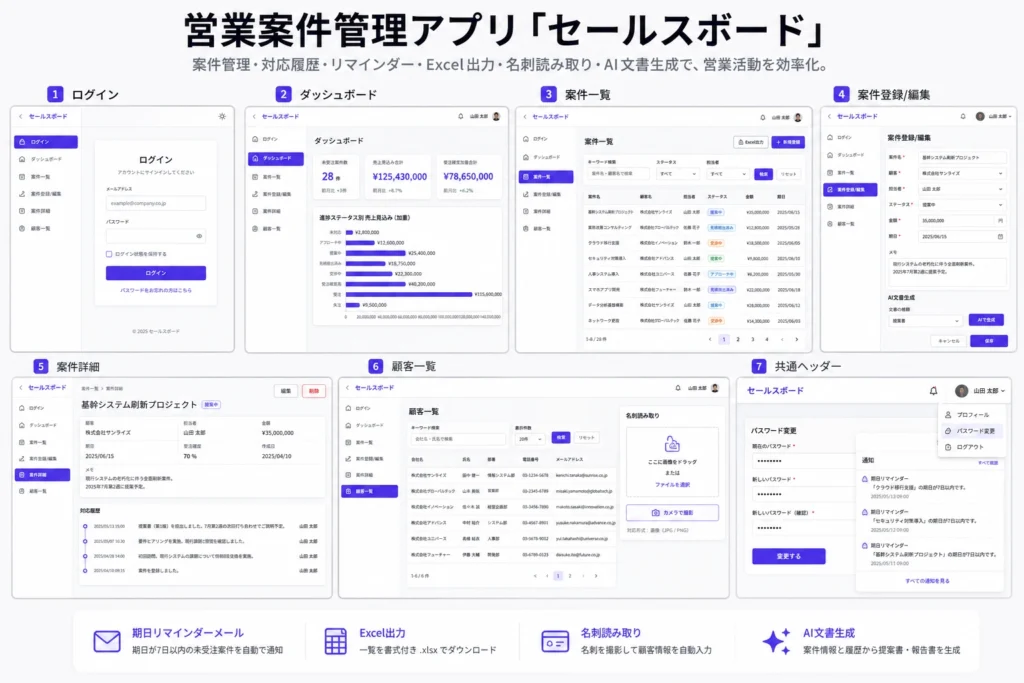Click the calendar icon in the 期日 date field

point(1000,236)
